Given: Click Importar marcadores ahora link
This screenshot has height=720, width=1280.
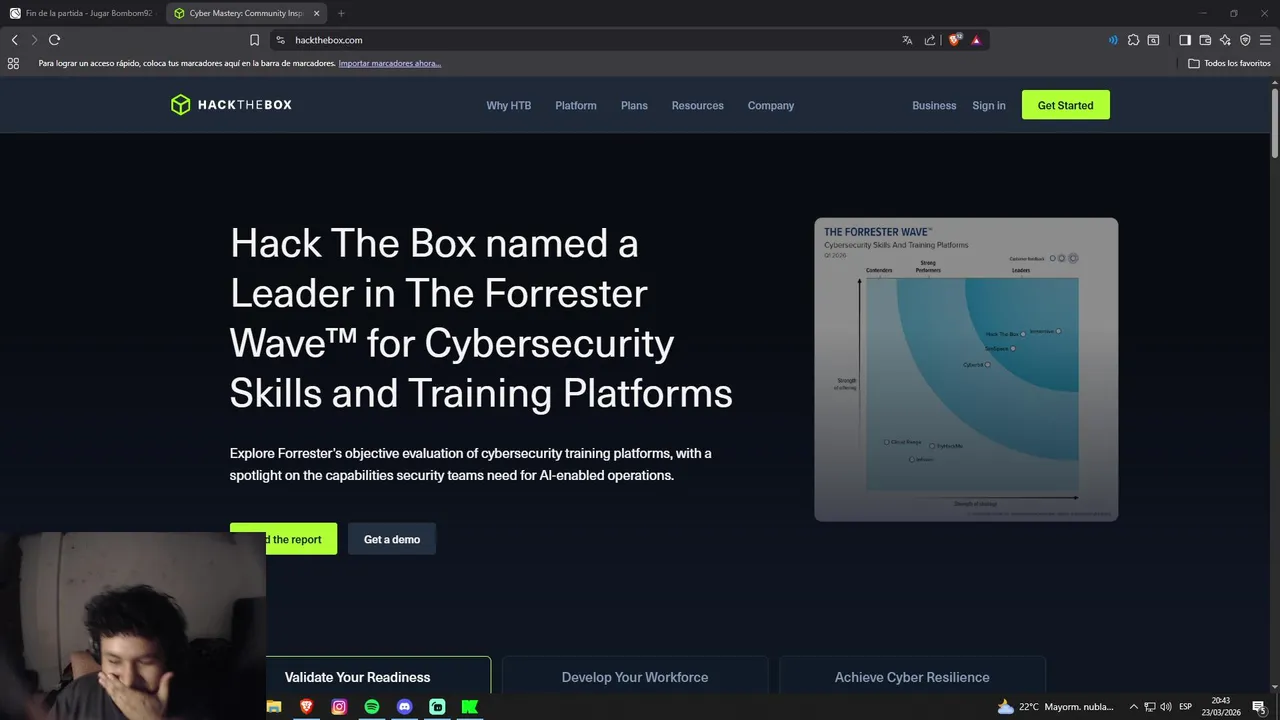Looking at the screenshot, I should [x=390, y=63].
